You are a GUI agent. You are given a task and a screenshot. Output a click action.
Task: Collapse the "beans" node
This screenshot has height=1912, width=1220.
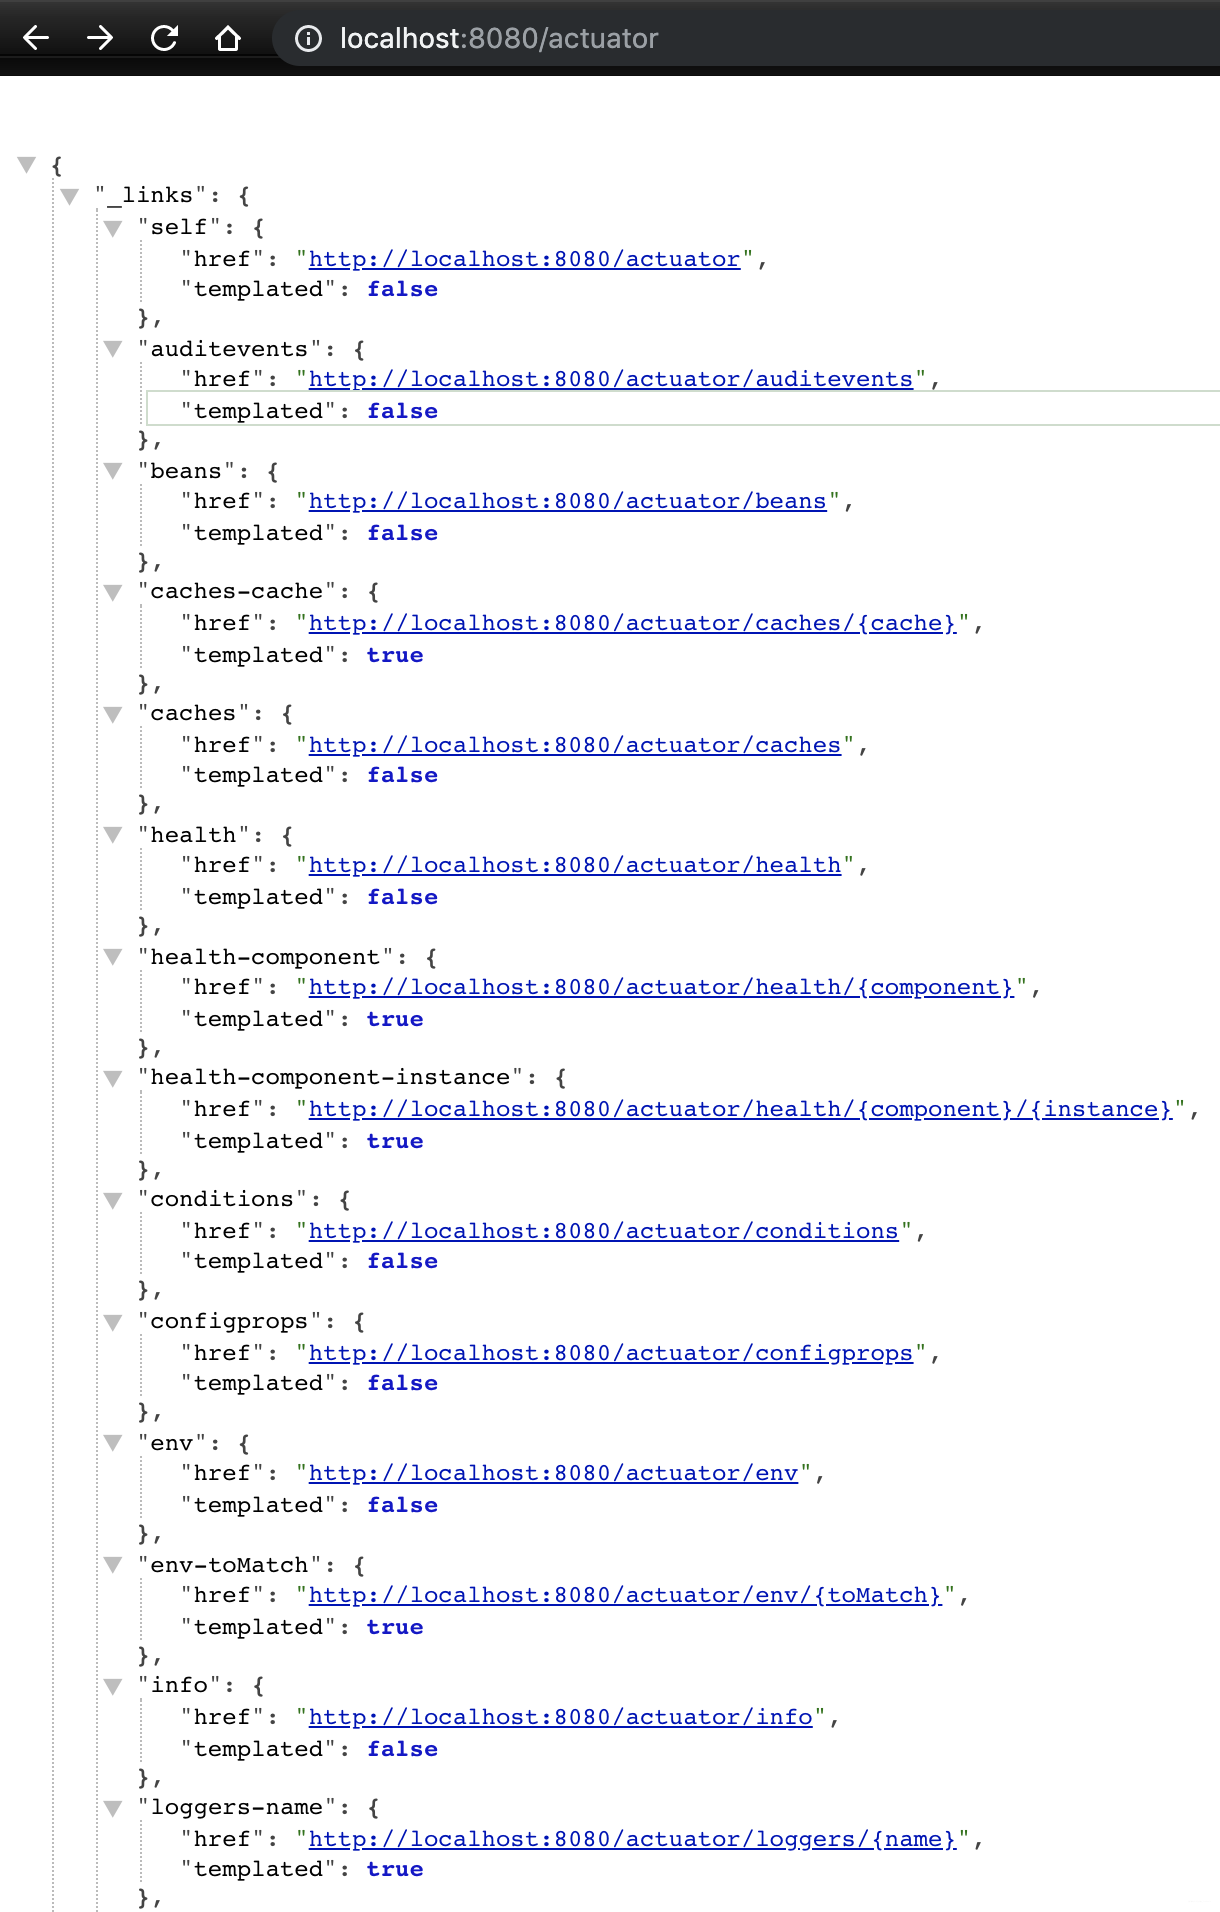point(113,471)
